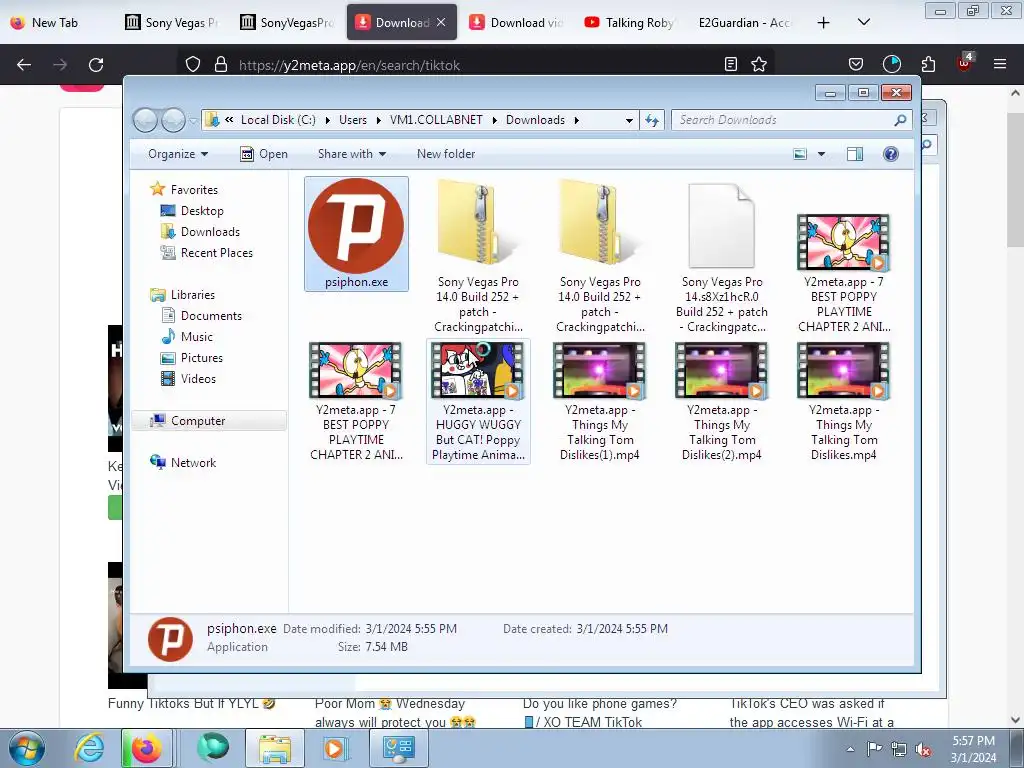
Task: Refresh the Downloads folder view
Action: tap(652, 120)
